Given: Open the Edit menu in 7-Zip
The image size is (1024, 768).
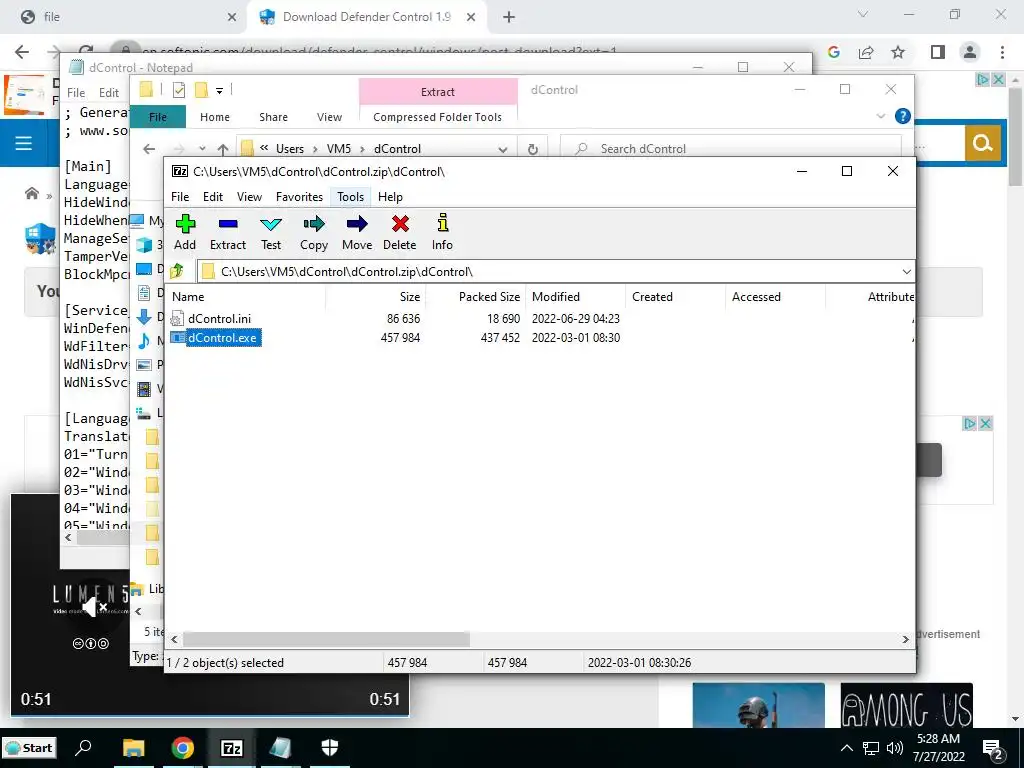Looking at the screenshot, I should tap(213, 197).
